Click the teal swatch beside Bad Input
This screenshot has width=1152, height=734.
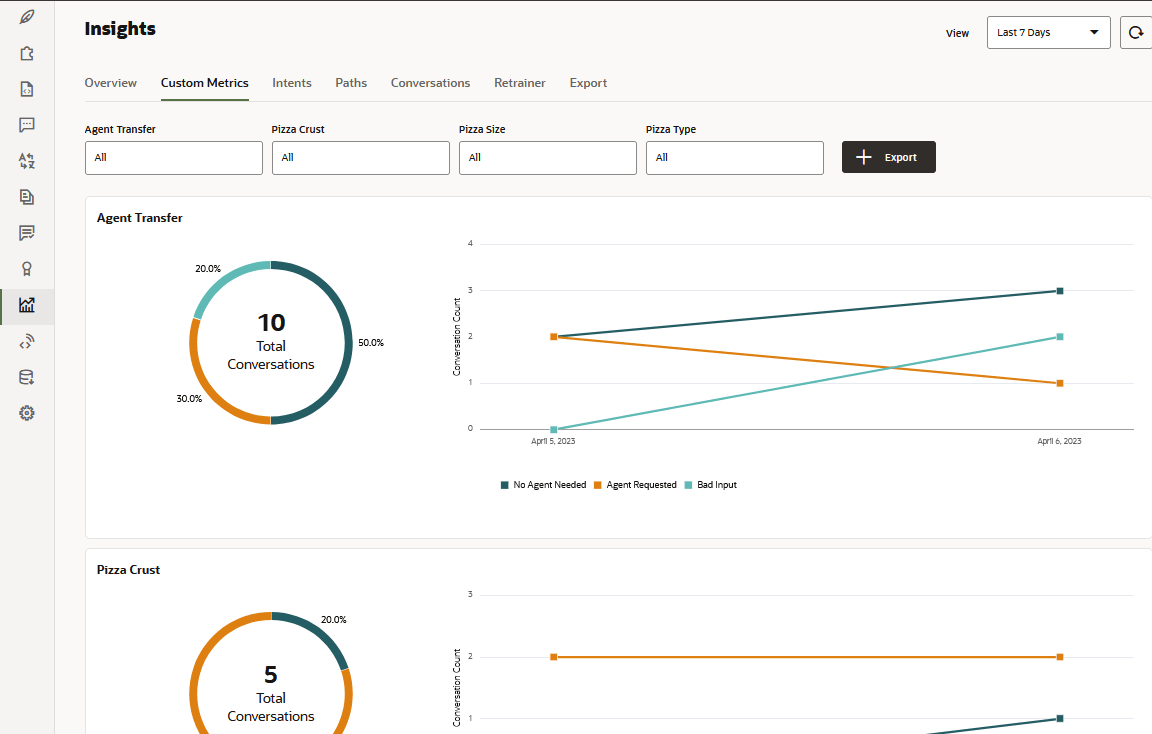pyautogui.click(x=686, y=484)
